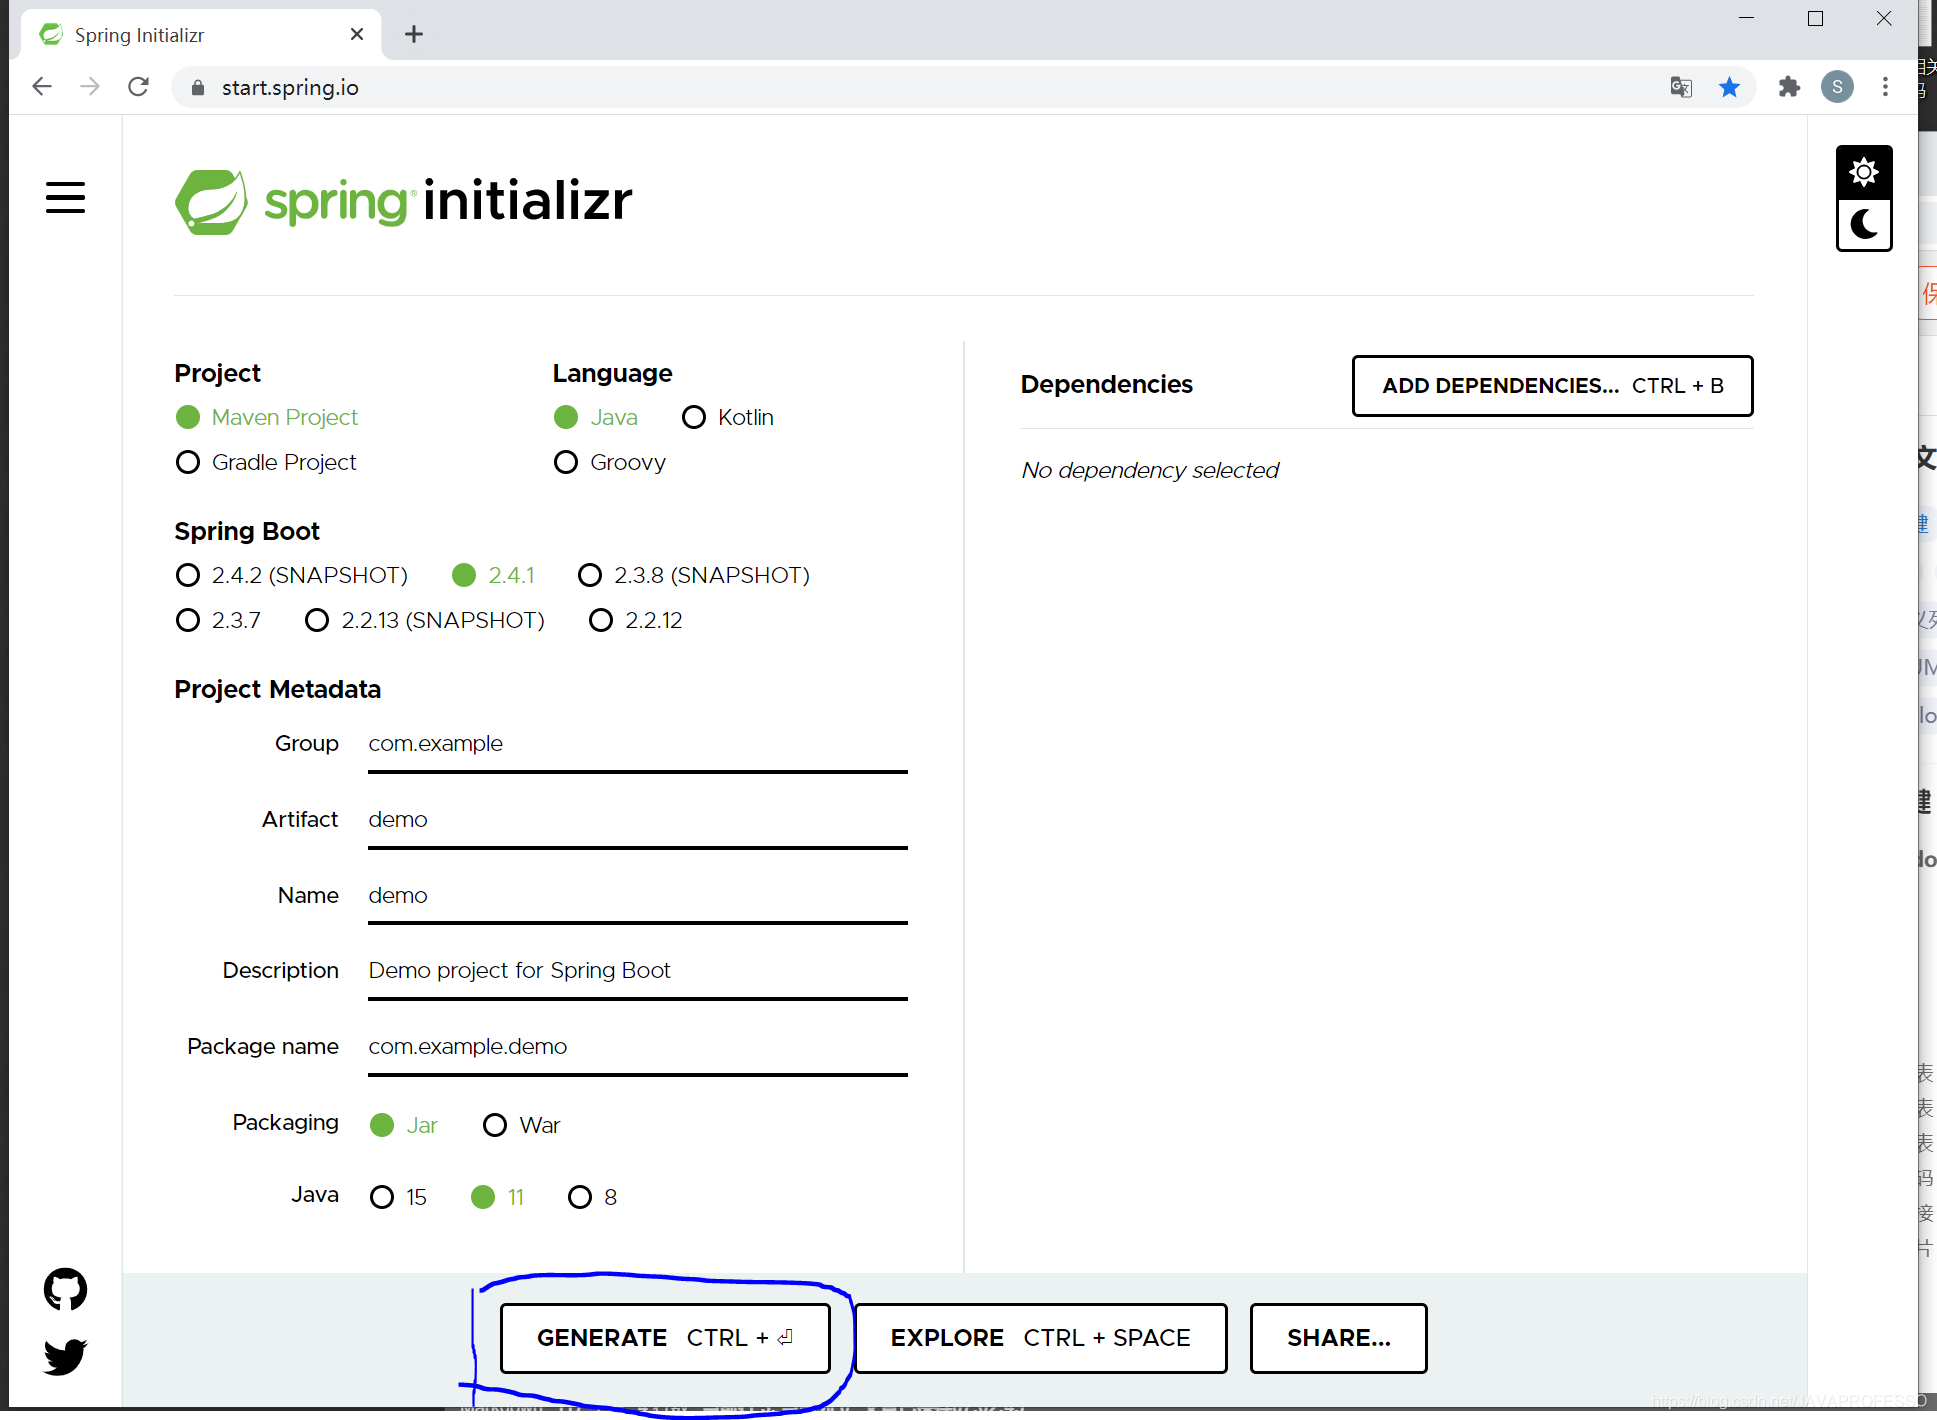1937x1420 pixels.
Task: Open the Chrome profile avatar
Action: click(1837, 87)
